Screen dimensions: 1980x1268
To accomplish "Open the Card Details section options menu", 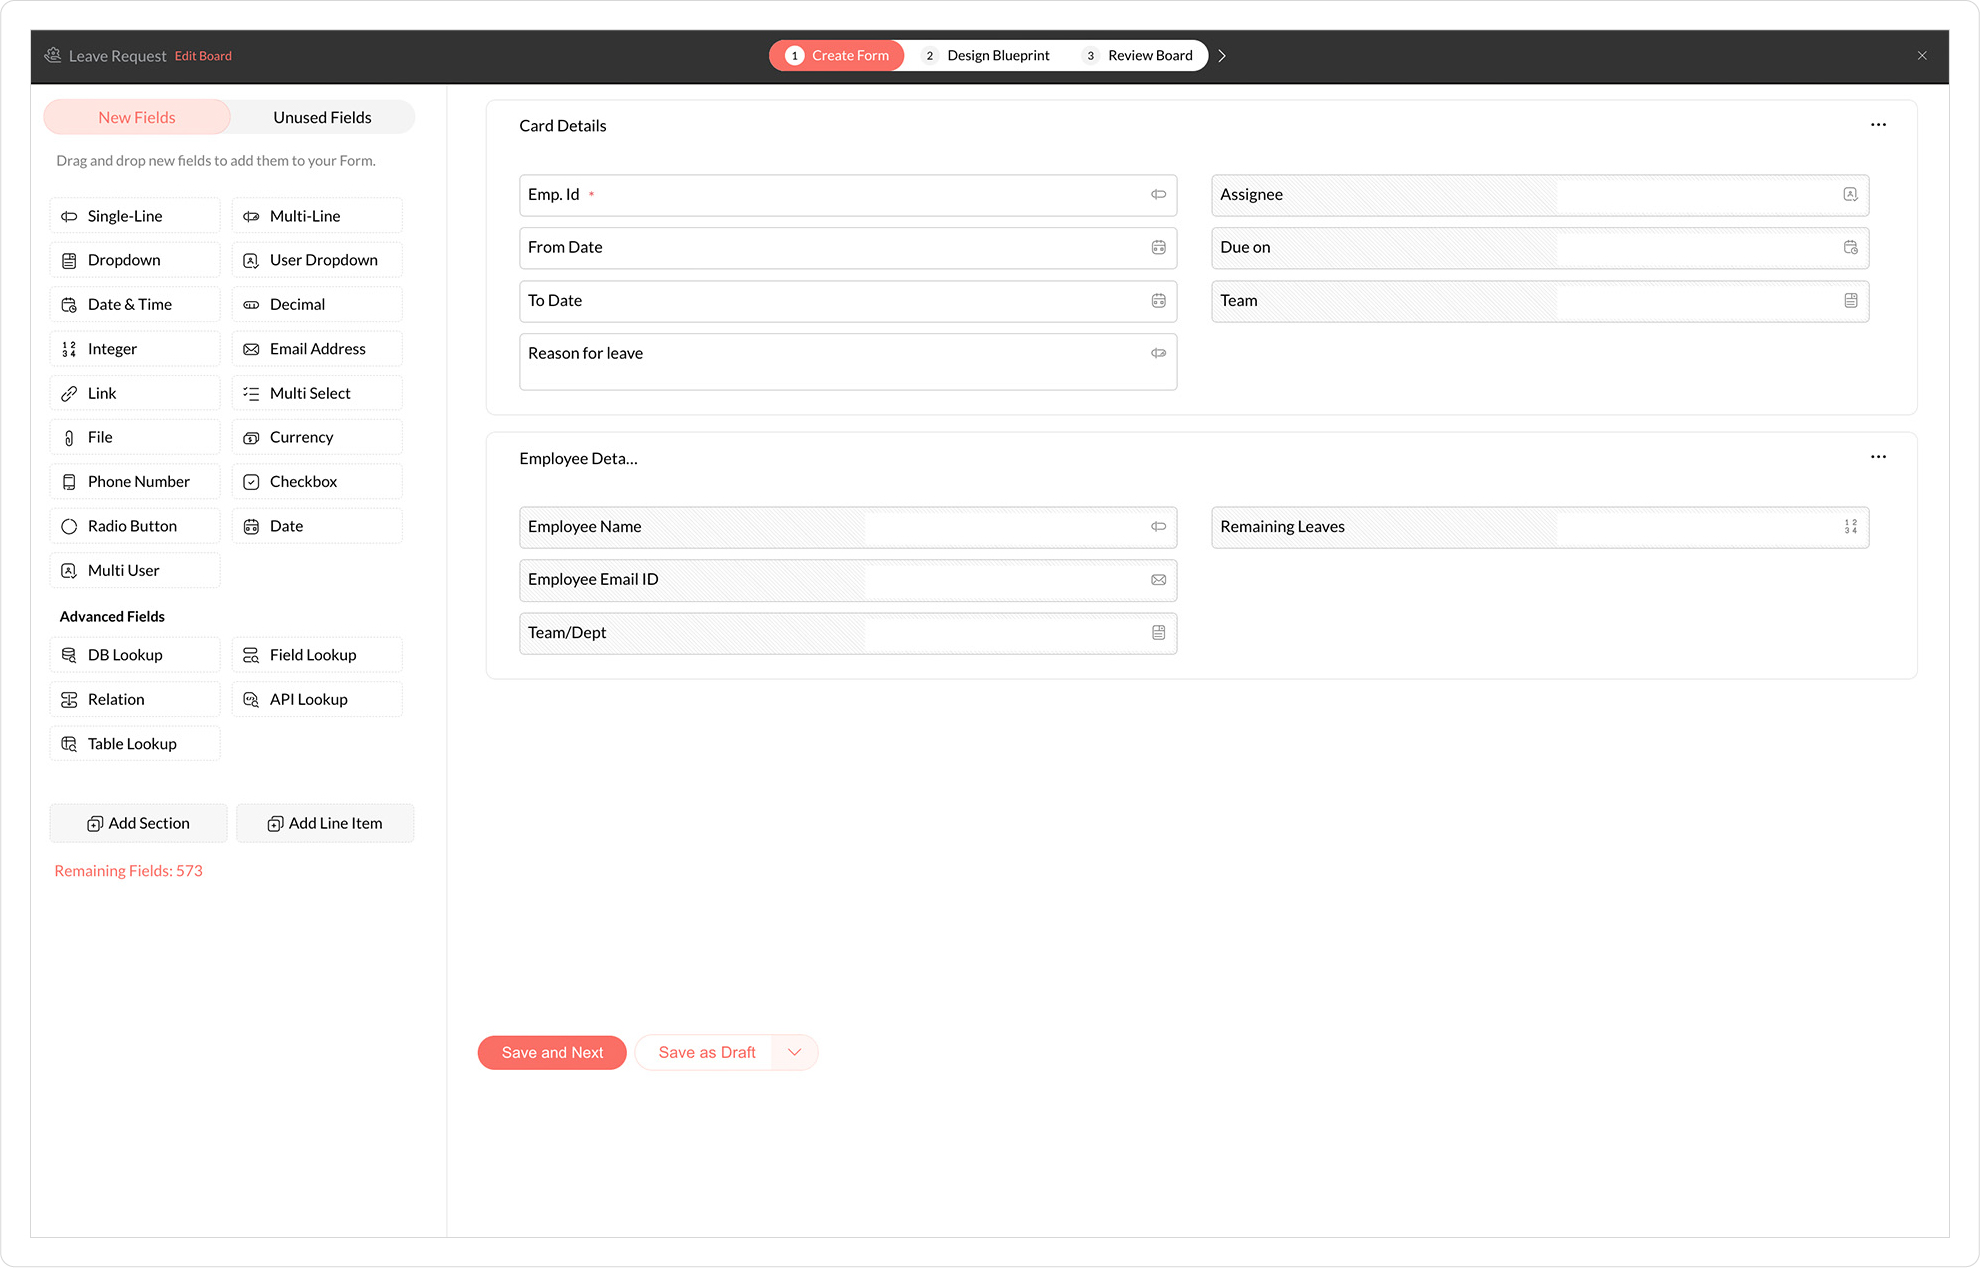I will pos(1878,125).
